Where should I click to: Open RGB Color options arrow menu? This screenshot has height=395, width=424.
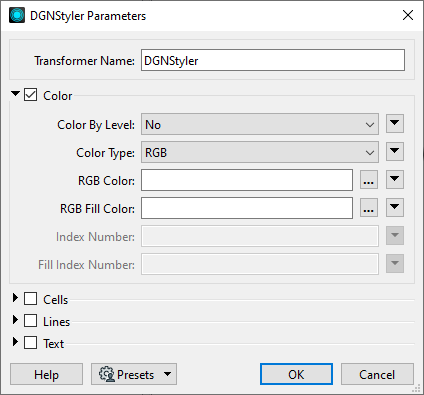tap(395, 180)
